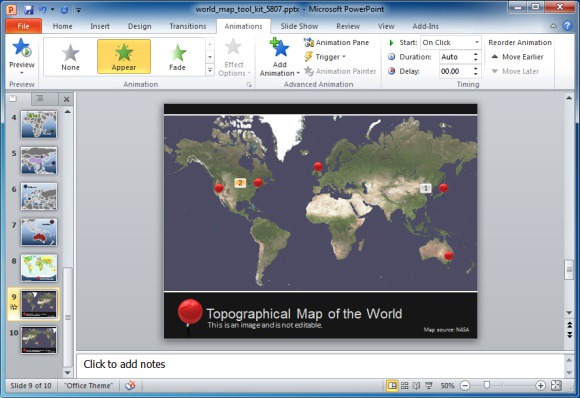Expand the animation gallery More arrow
This screenshot has width=580, height=398.
point(210,70)
